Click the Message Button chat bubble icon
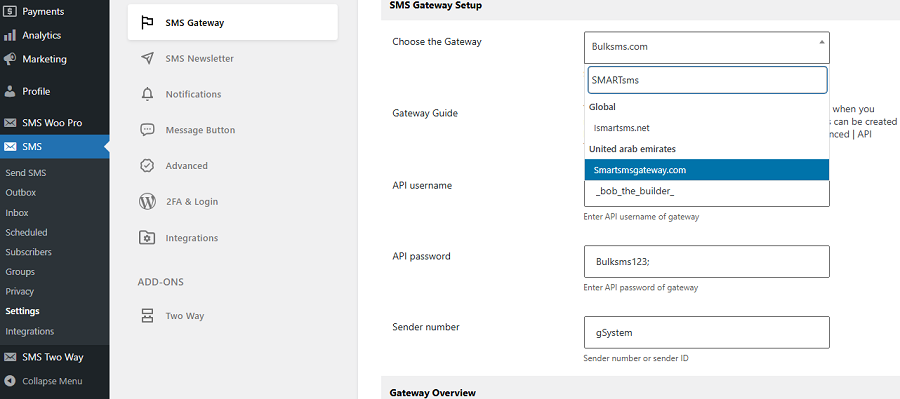Viewport: 900px width, 399px height. [148, 130]
